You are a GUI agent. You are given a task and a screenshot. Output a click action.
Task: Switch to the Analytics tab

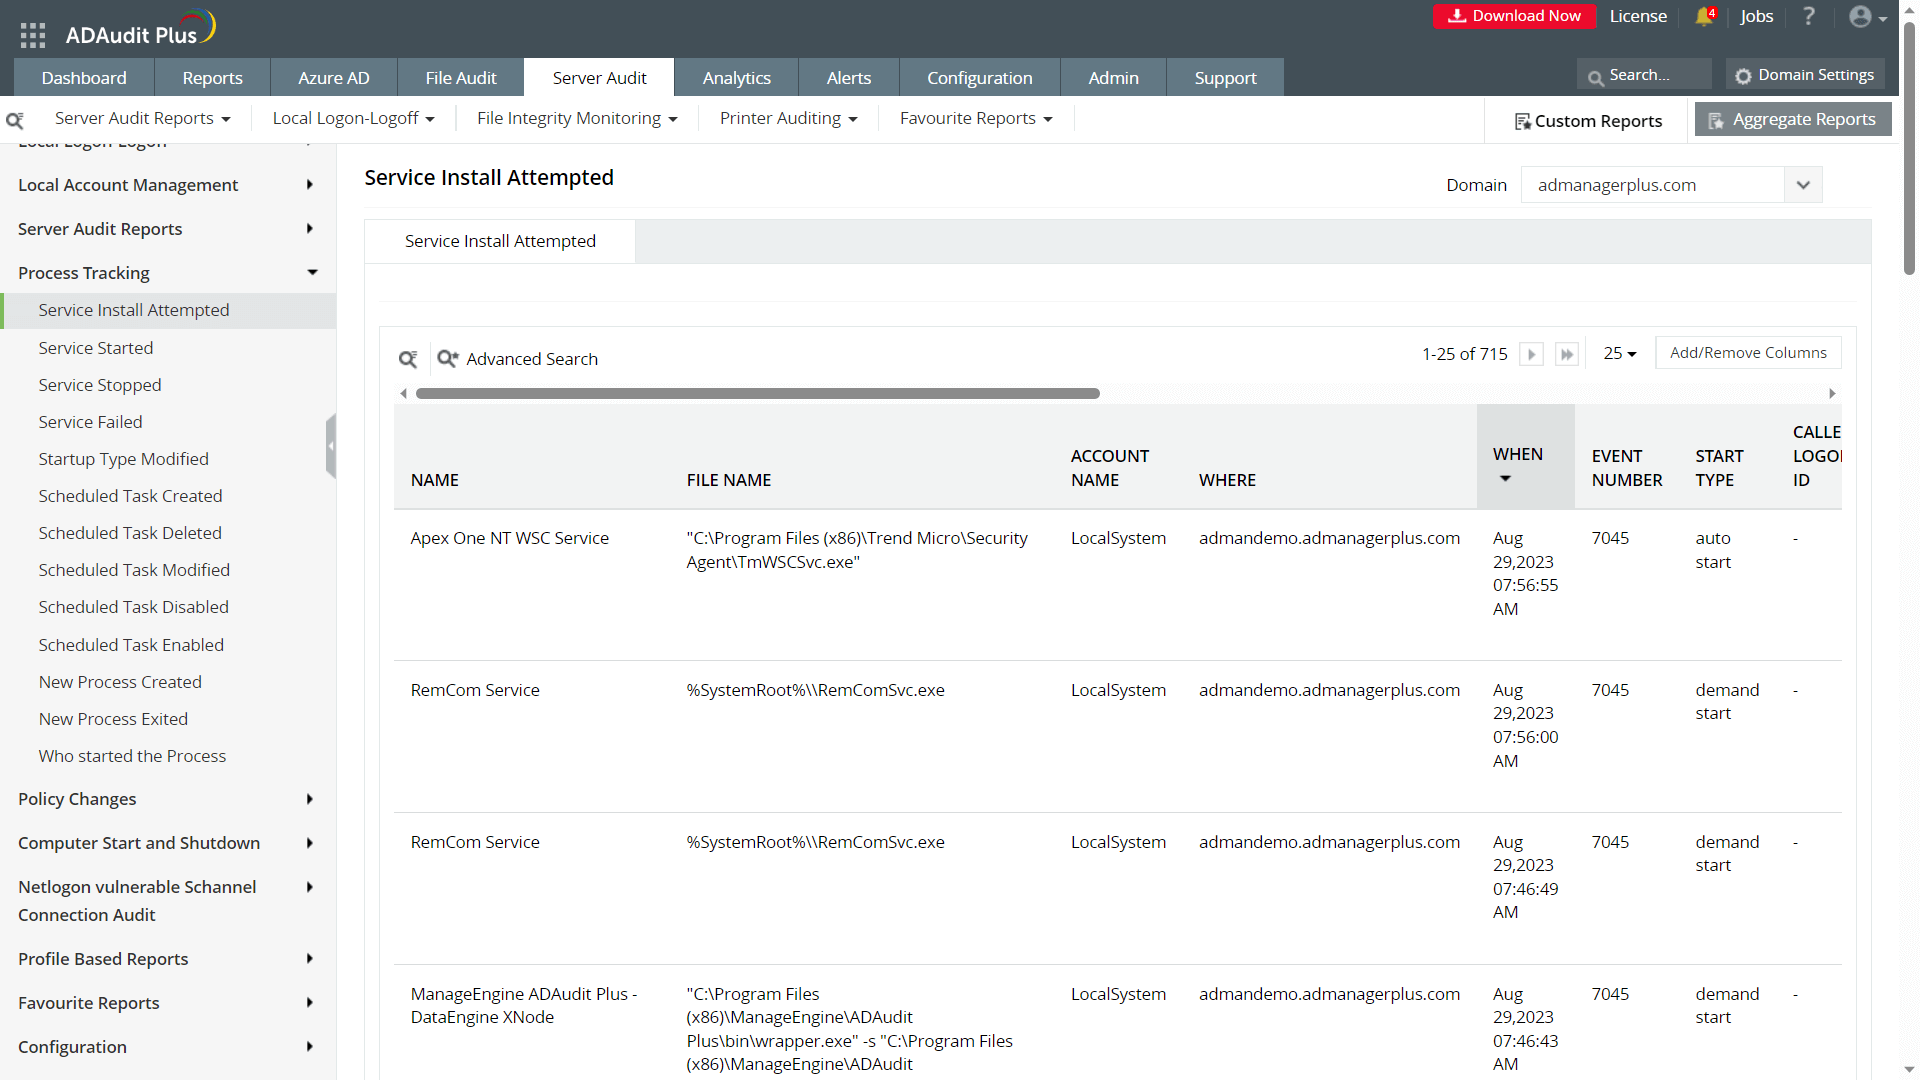coord(736,78)
